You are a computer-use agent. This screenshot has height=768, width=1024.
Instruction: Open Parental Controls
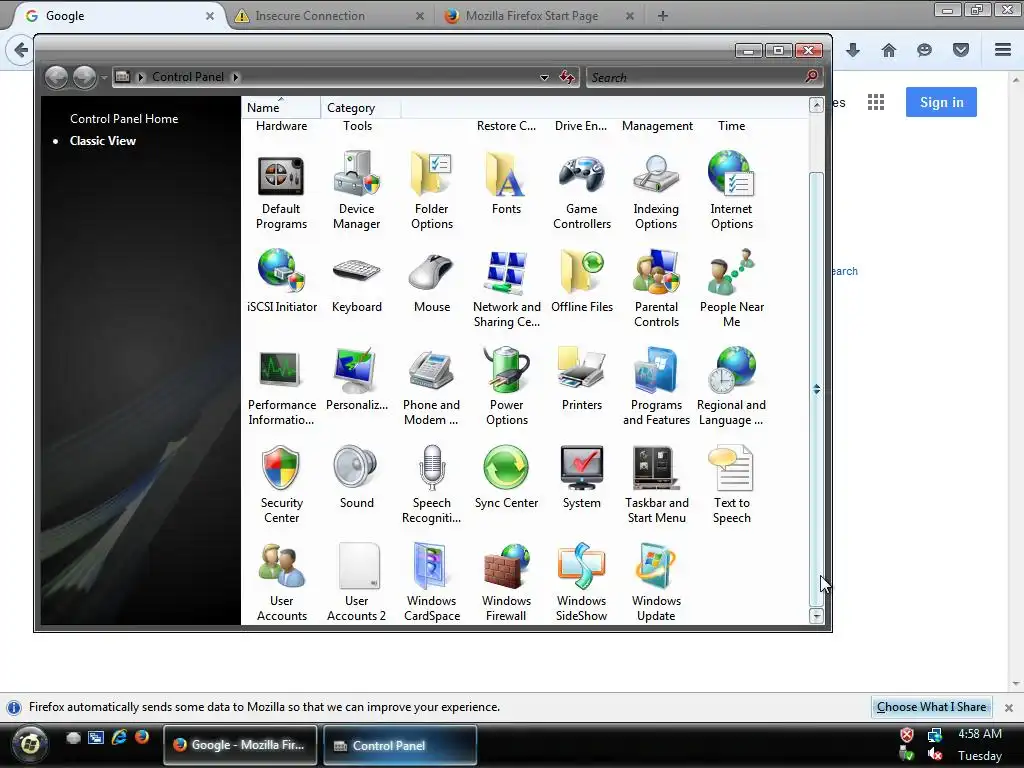click(656, 288)
